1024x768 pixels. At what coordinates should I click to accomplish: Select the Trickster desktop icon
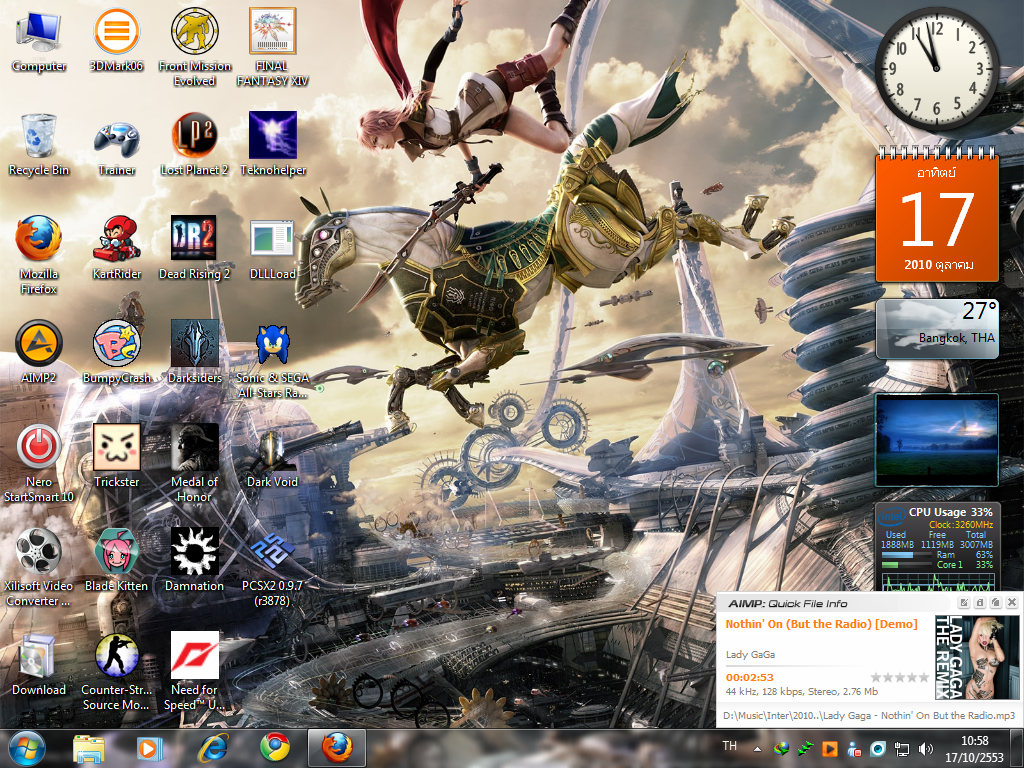click(116, 456)
